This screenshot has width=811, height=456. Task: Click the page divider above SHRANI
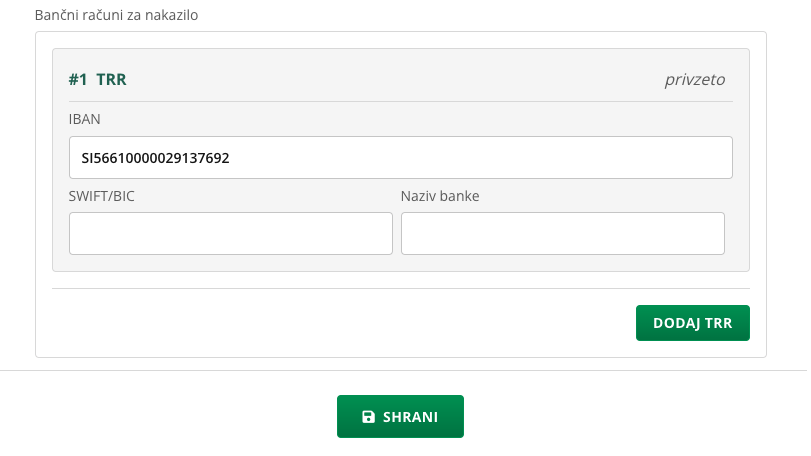coord(403,370)
